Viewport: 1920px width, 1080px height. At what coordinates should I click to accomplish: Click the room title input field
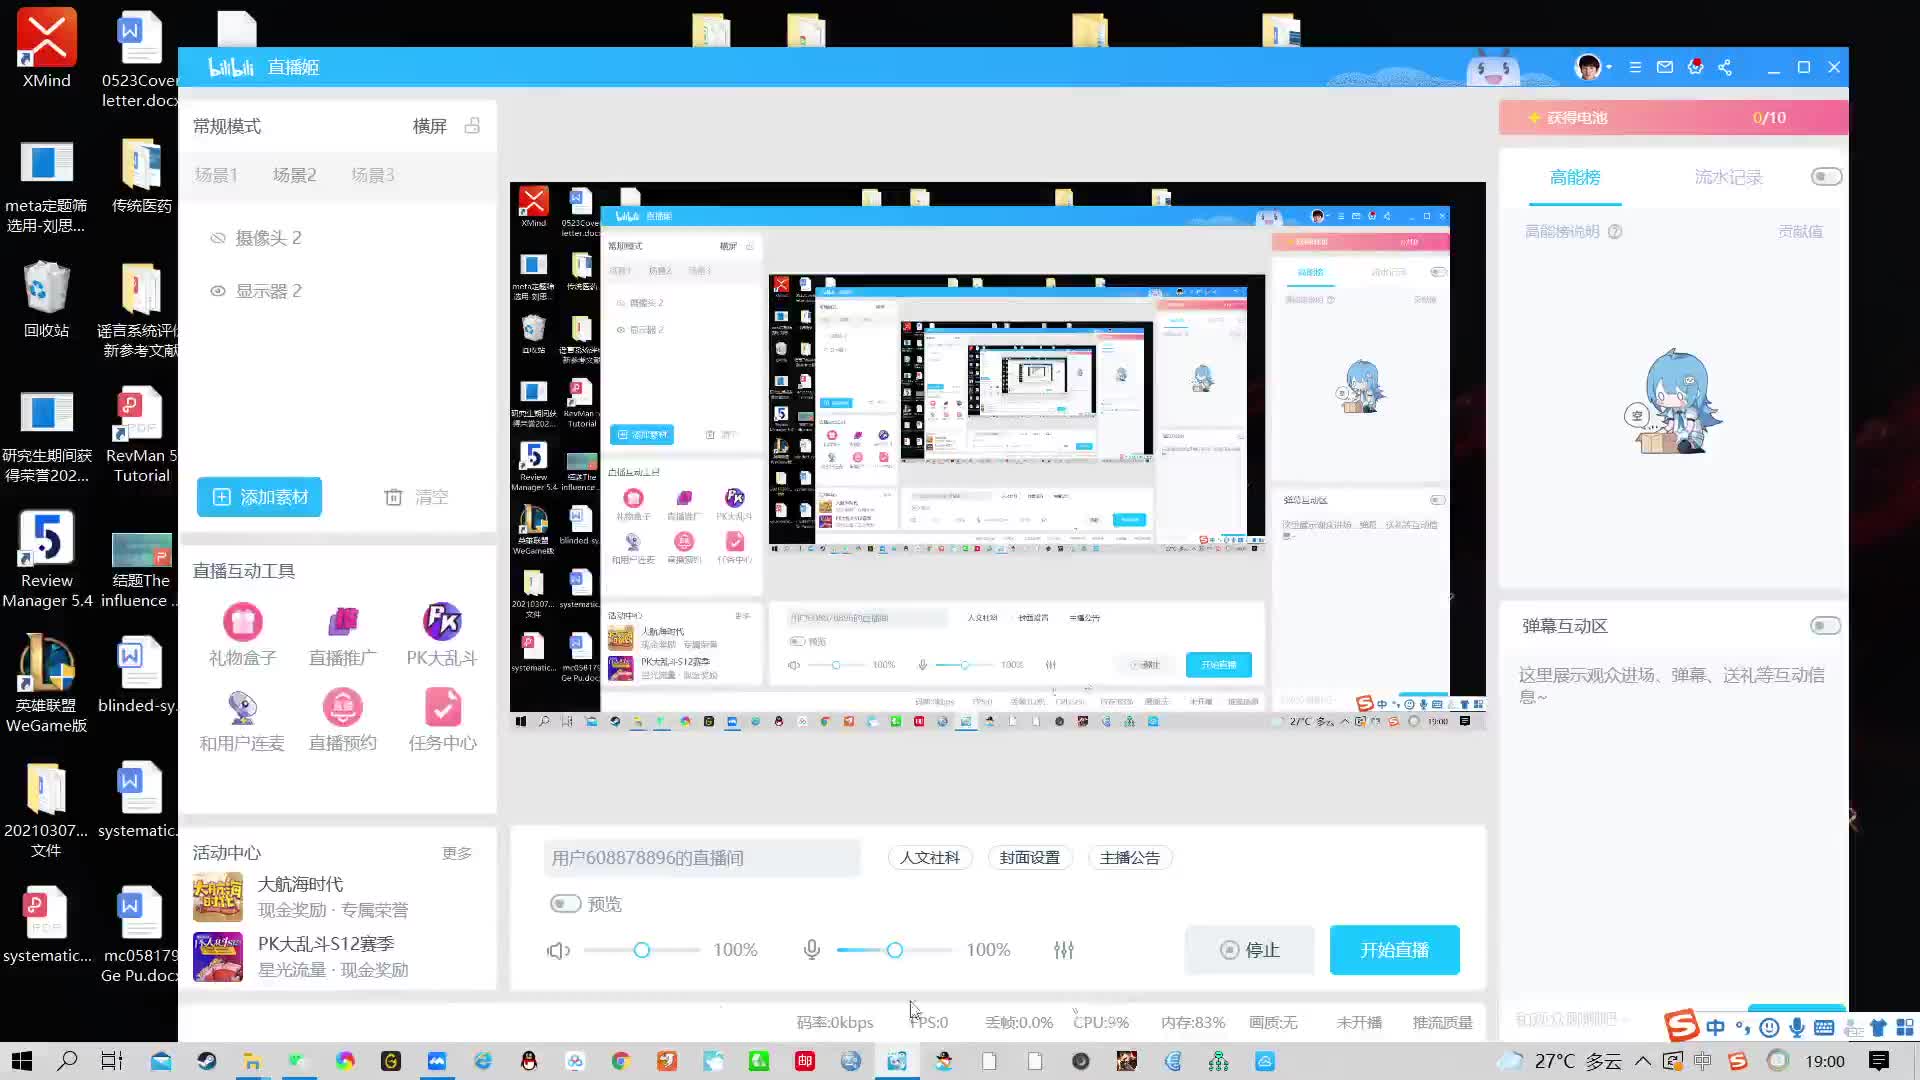click(702, 858)
